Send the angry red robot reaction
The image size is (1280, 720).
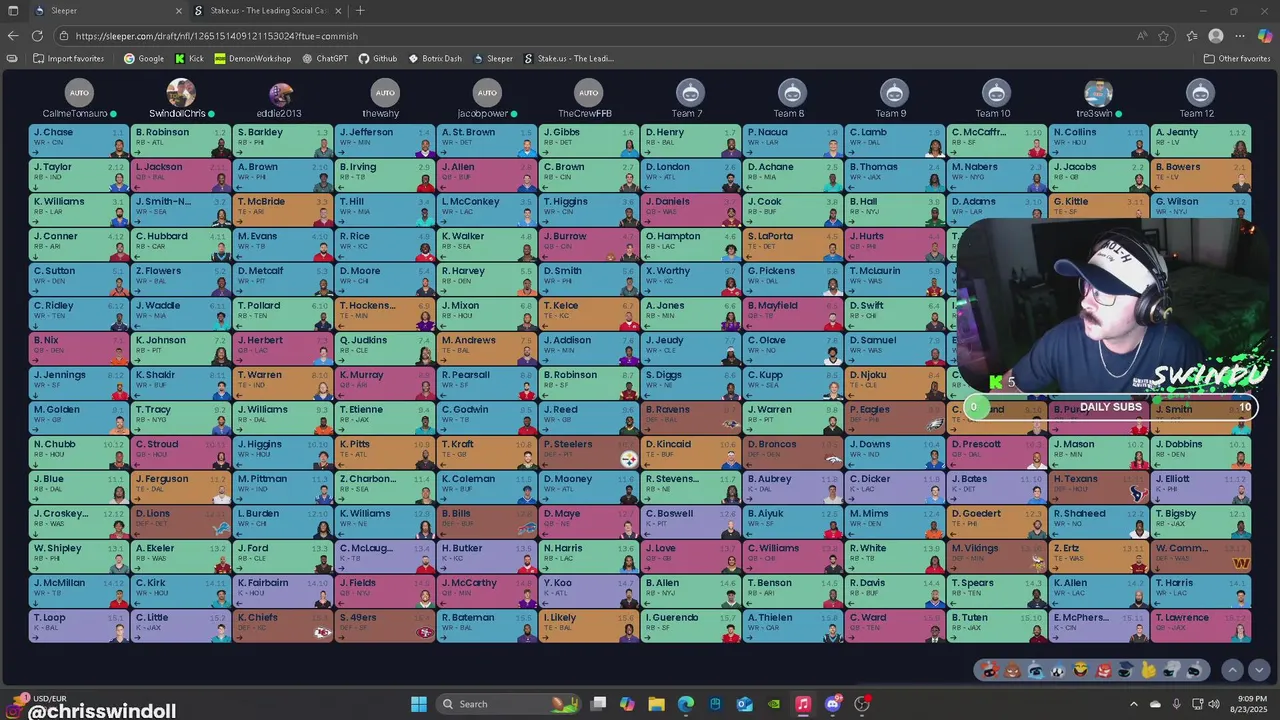click(1104, 670)
